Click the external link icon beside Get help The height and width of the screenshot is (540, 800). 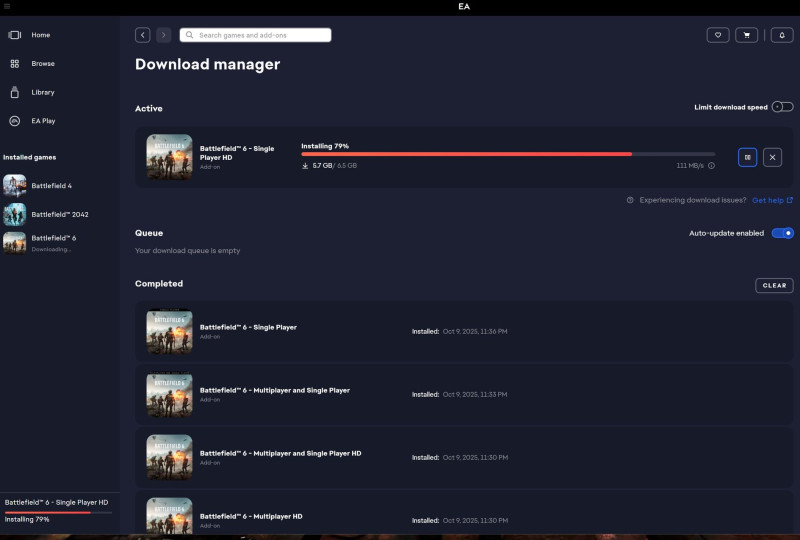point(790,200)
